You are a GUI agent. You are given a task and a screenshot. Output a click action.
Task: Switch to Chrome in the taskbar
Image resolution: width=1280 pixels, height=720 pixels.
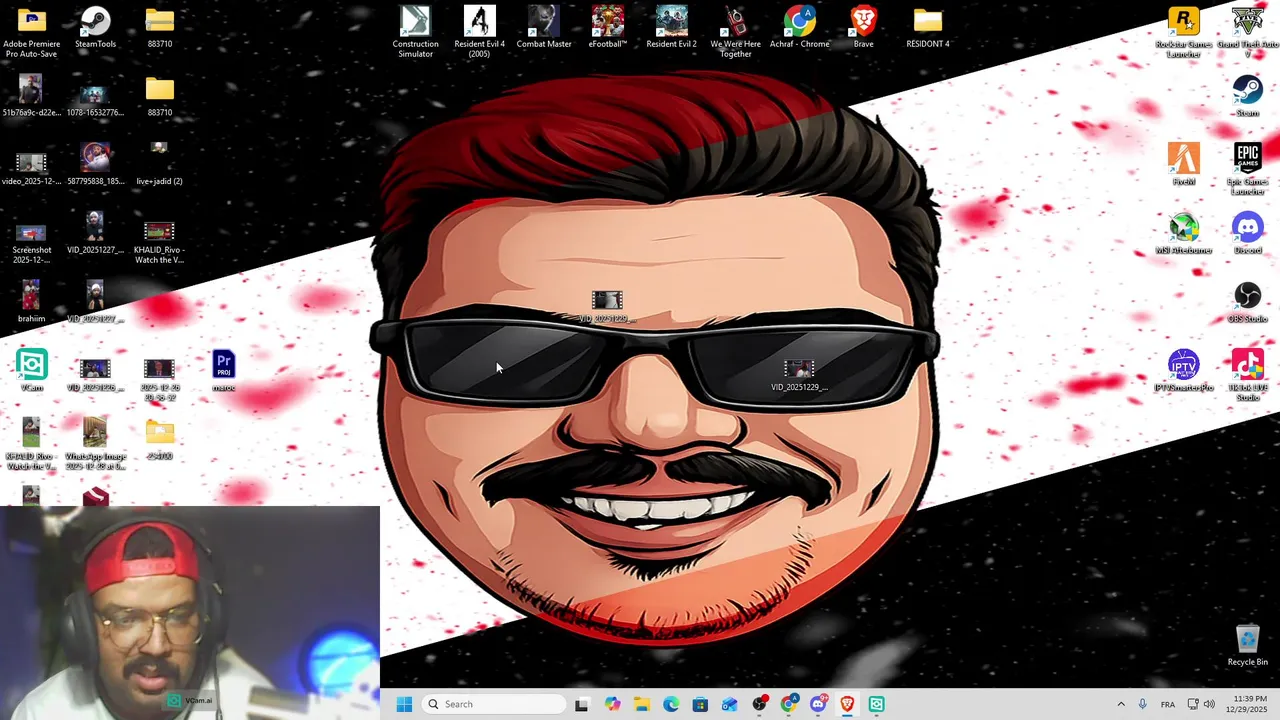pos(789,704)
